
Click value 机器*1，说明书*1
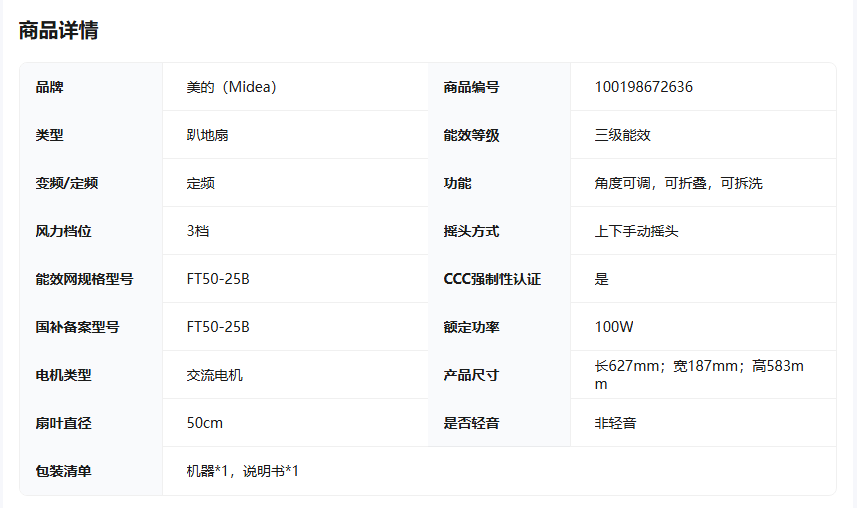243,471
